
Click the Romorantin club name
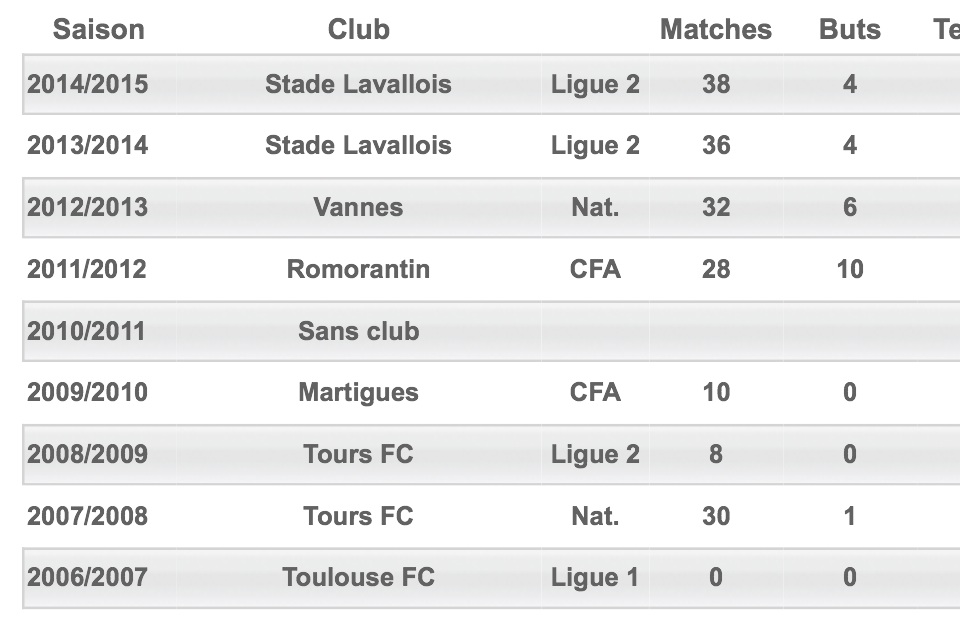[358, 269]
